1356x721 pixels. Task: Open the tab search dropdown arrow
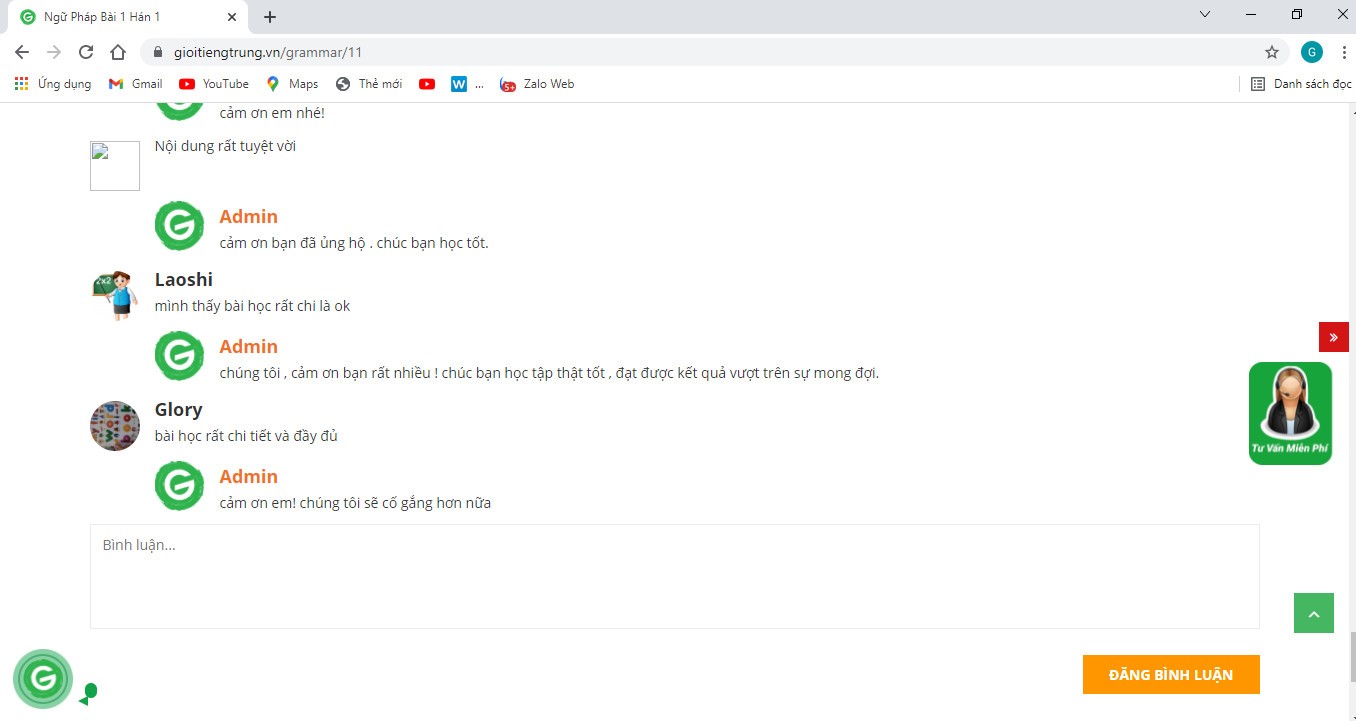1205,14
